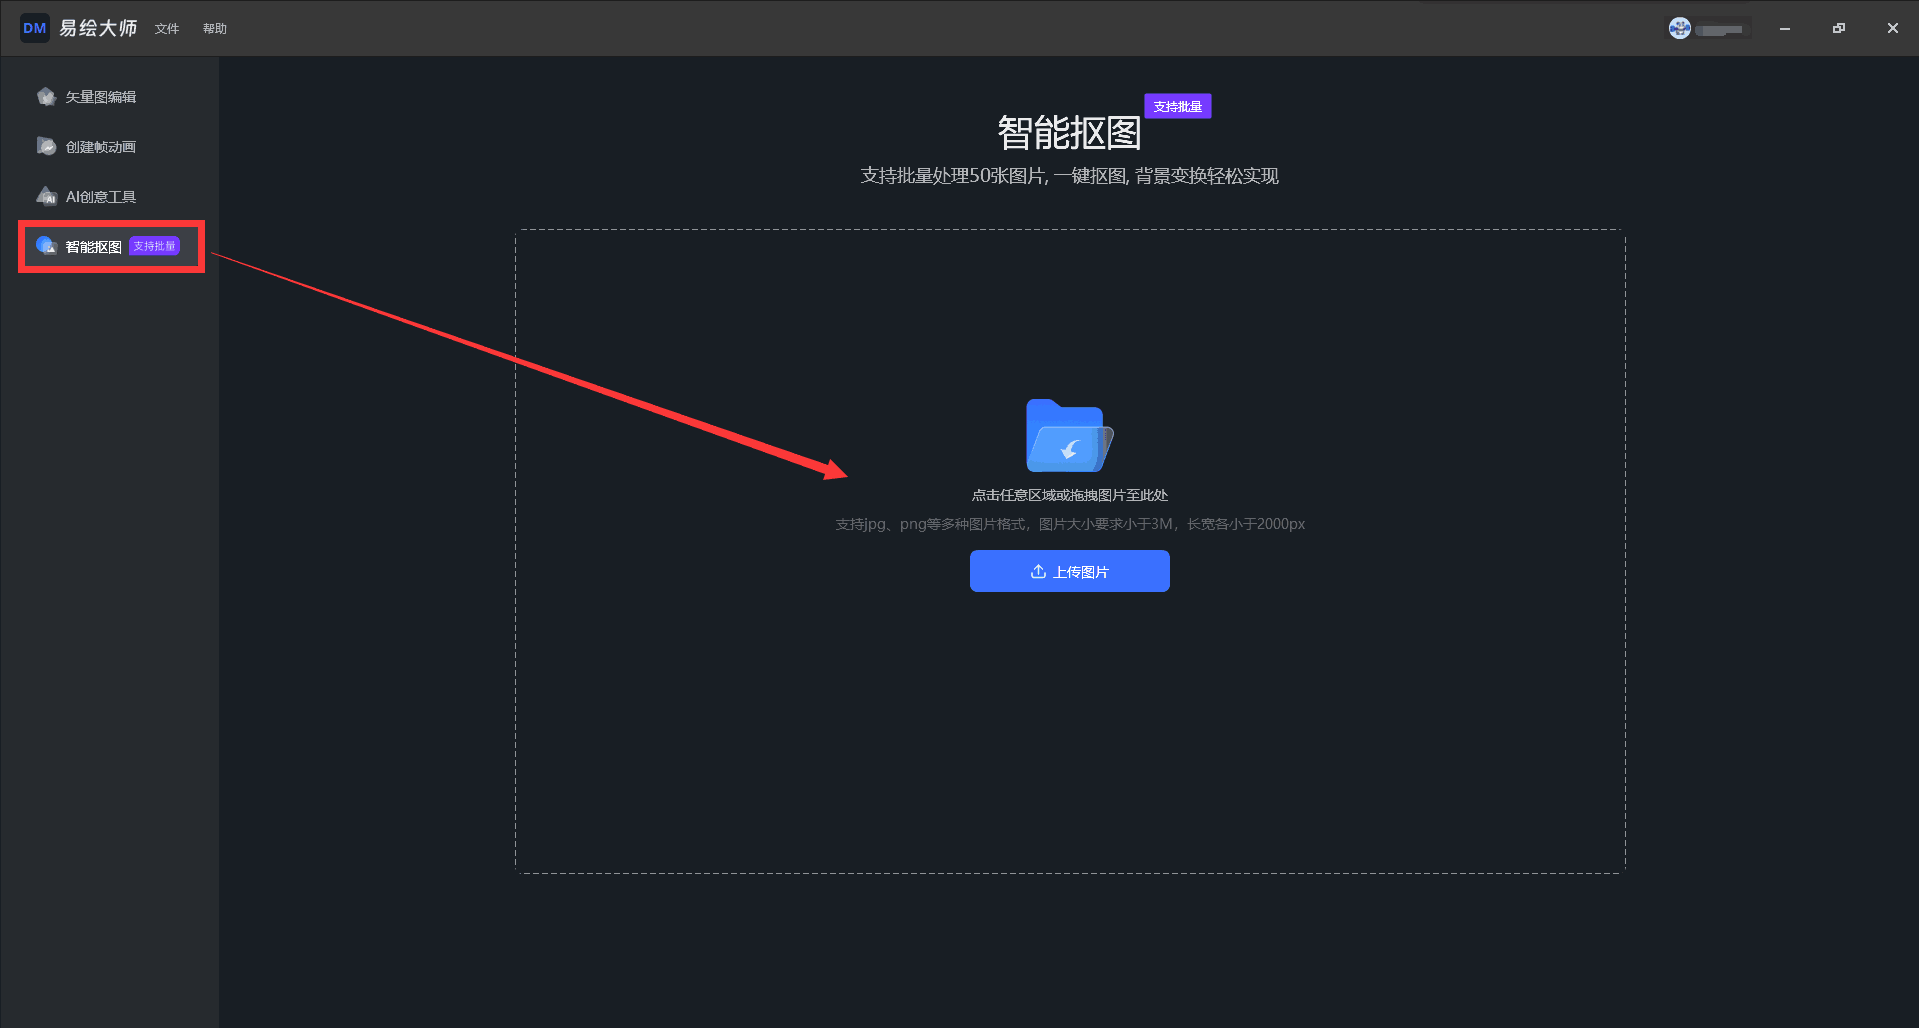Minimize the 易绘大师 window
Screen dimensions: 1919x1028
(1785, 29)
